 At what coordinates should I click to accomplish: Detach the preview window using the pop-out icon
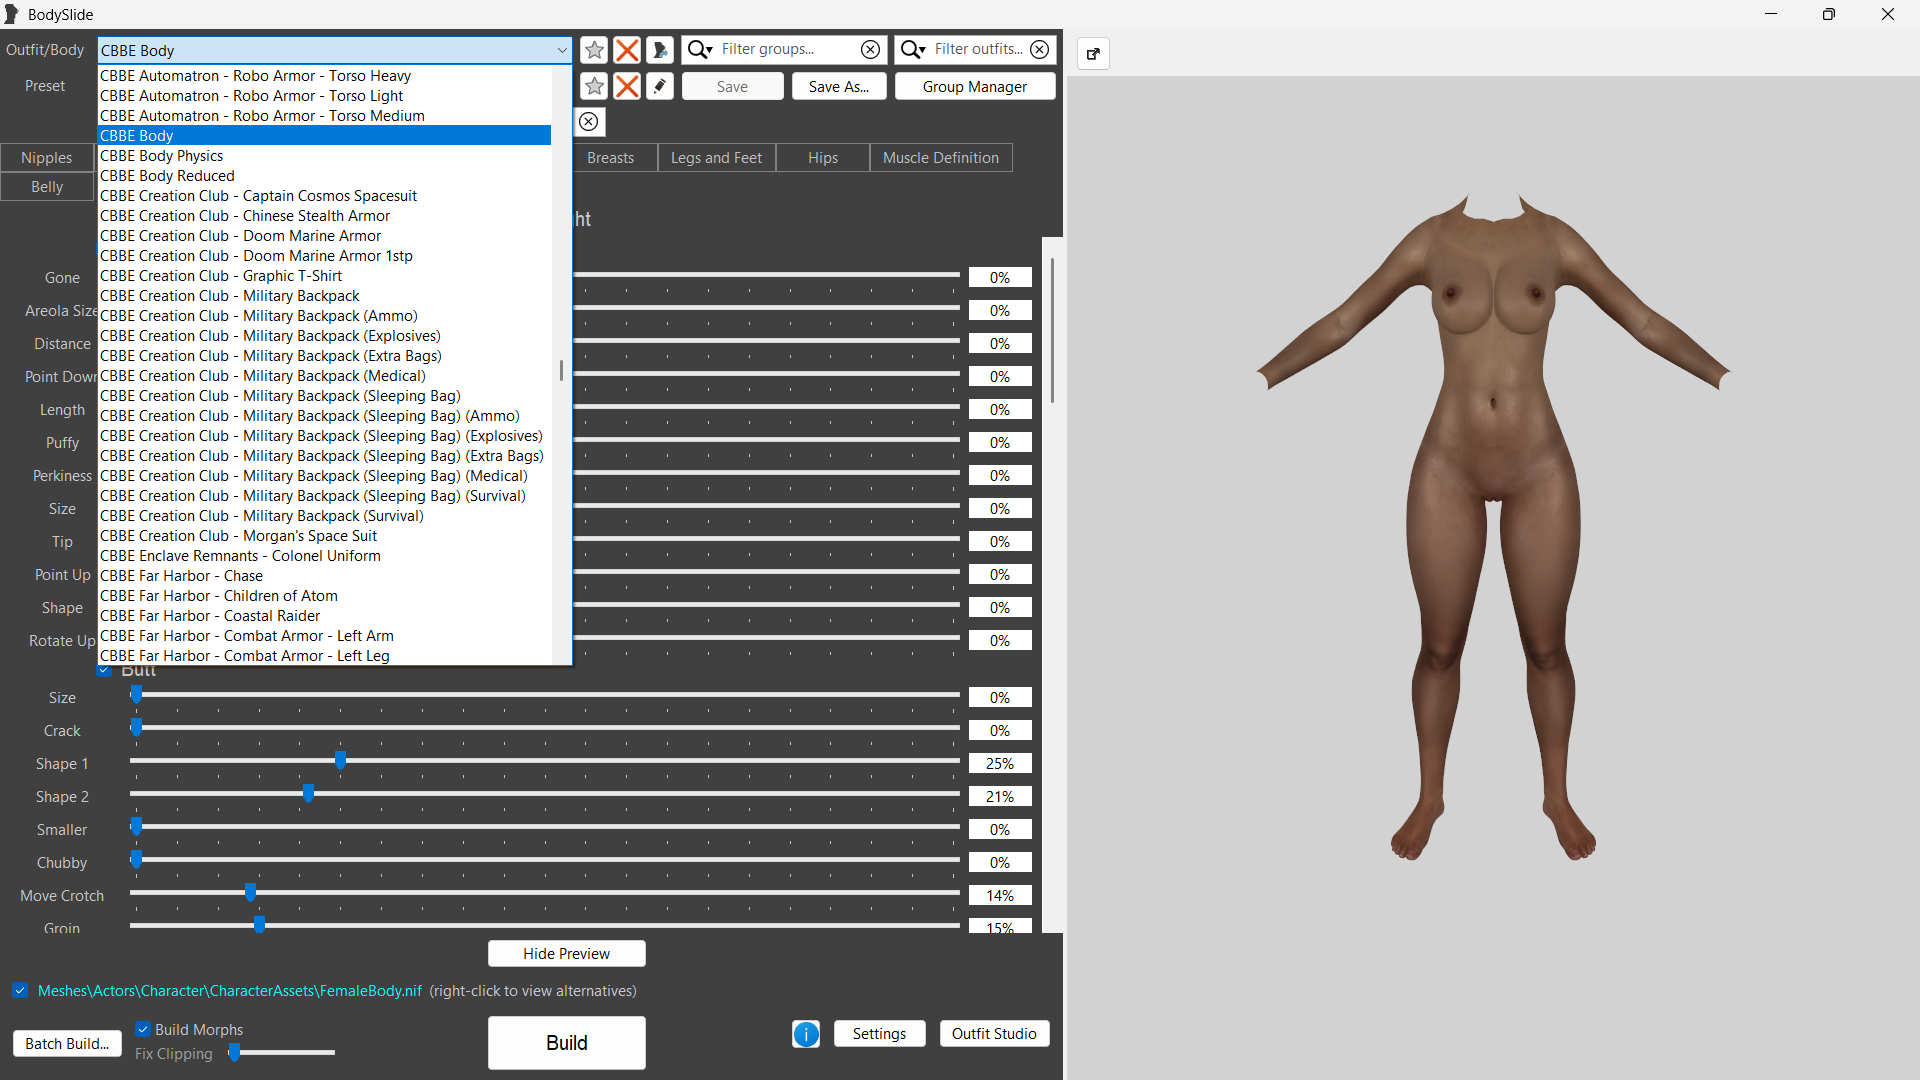coord(1093,54)
